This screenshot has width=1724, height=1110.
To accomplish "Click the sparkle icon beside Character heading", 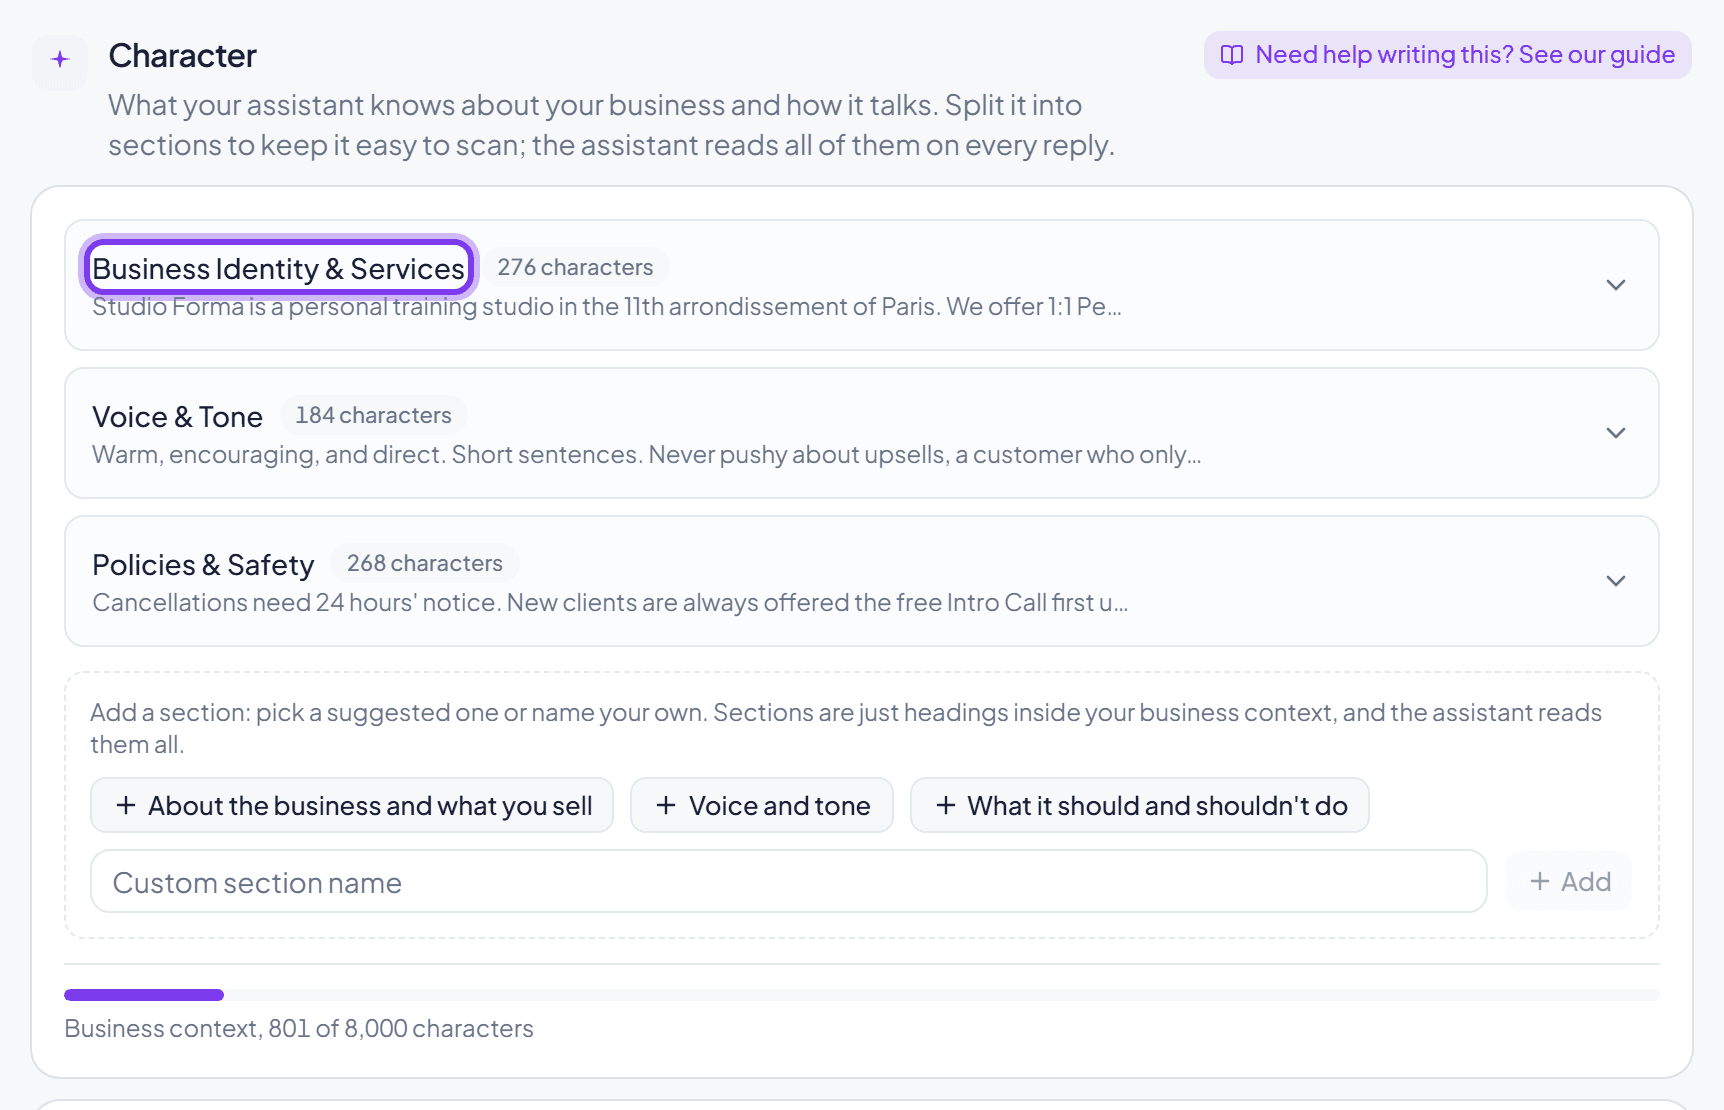I will 60,60.
